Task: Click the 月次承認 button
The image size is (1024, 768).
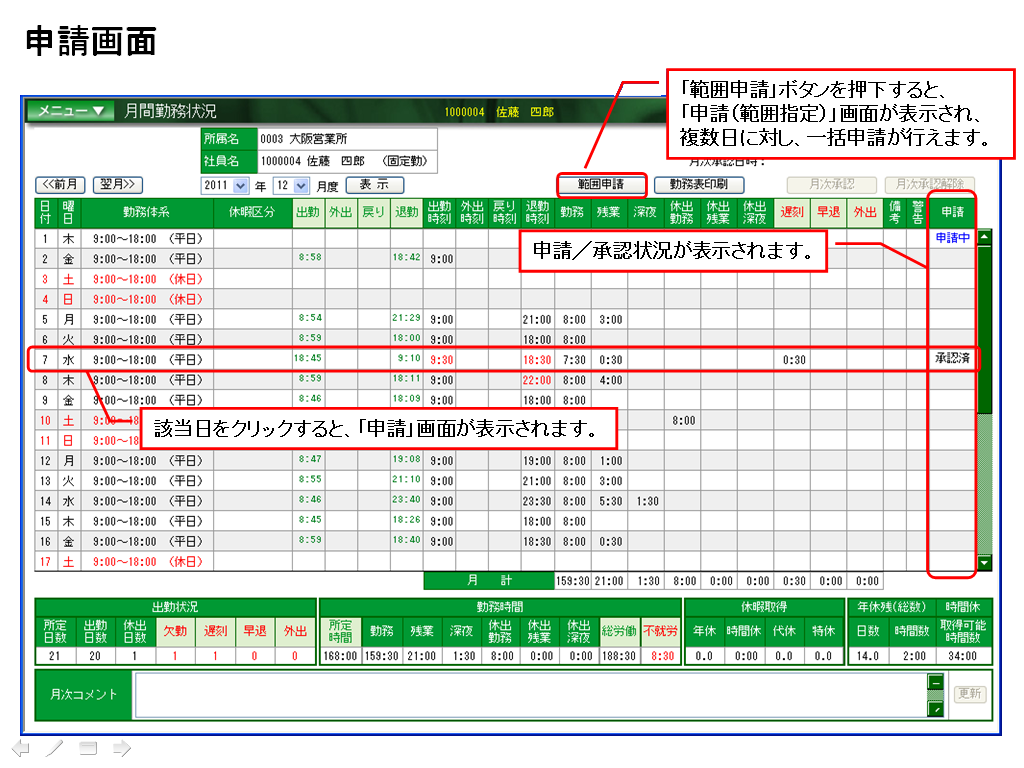Action: 831,185
